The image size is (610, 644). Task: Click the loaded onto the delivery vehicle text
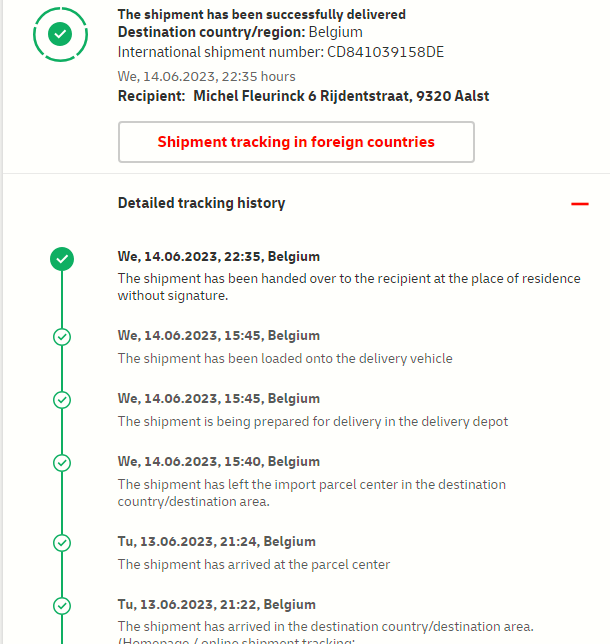point(285,358)
